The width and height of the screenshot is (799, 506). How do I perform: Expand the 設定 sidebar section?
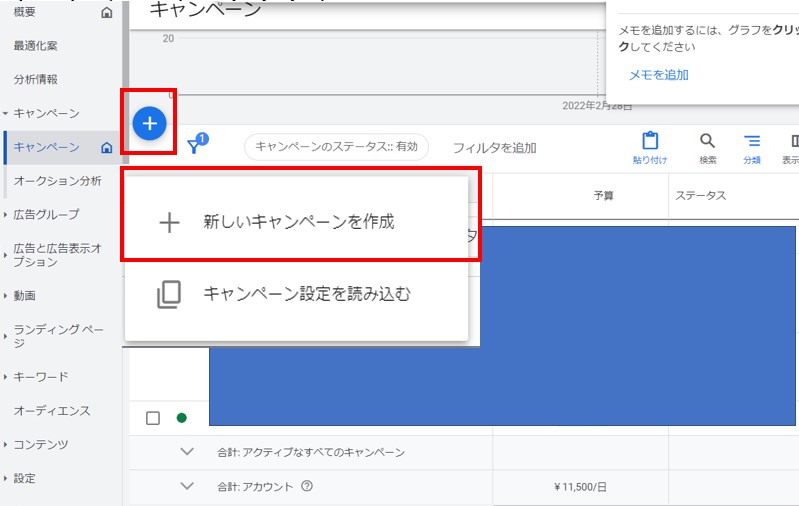[x=5, y=478]
